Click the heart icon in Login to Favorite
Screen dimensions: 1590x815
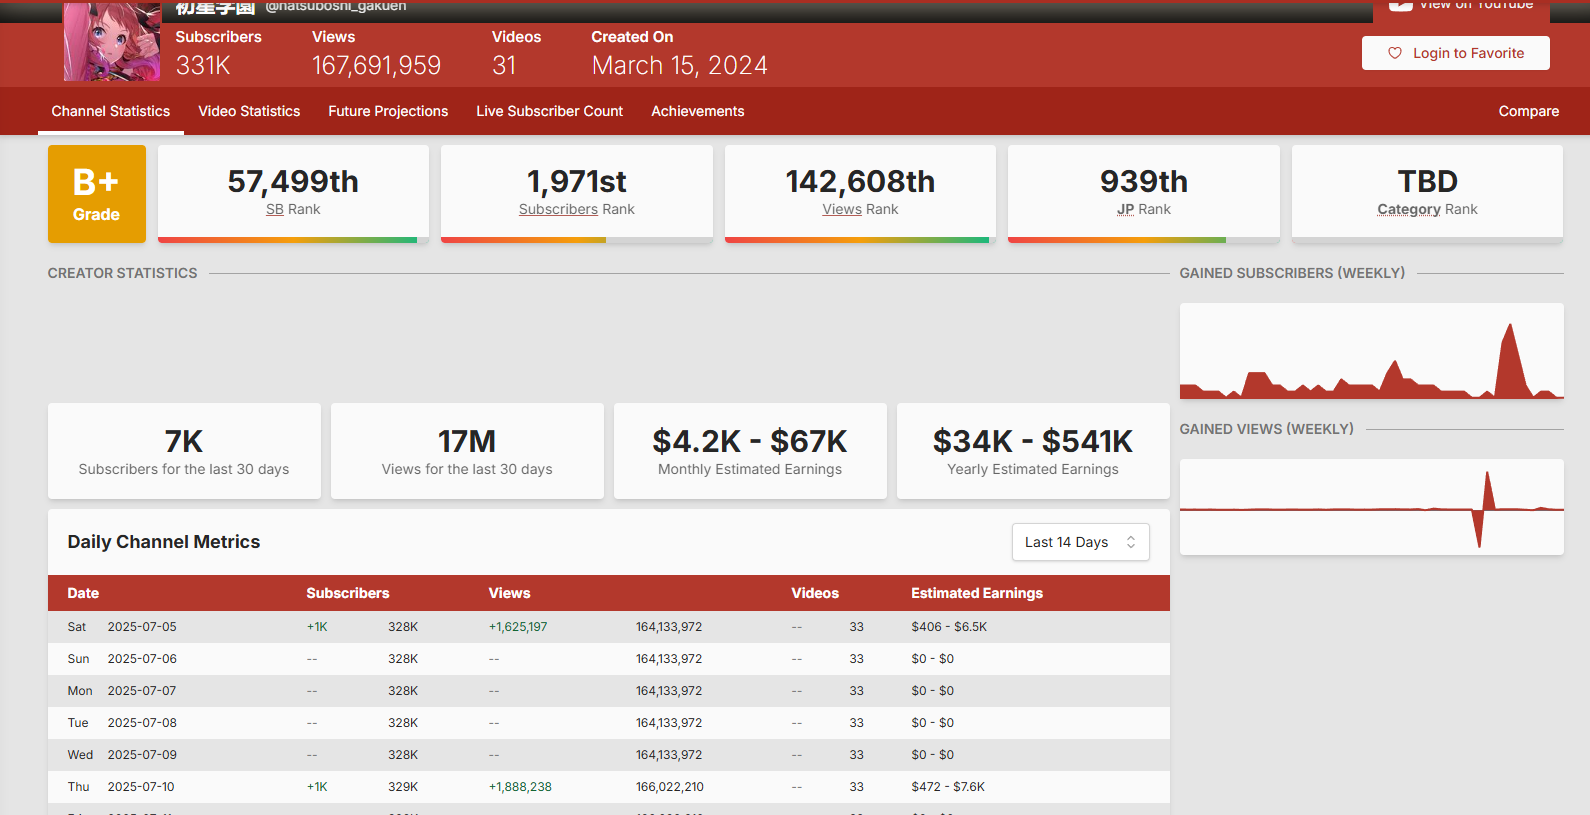click(x=1395, y=53)
